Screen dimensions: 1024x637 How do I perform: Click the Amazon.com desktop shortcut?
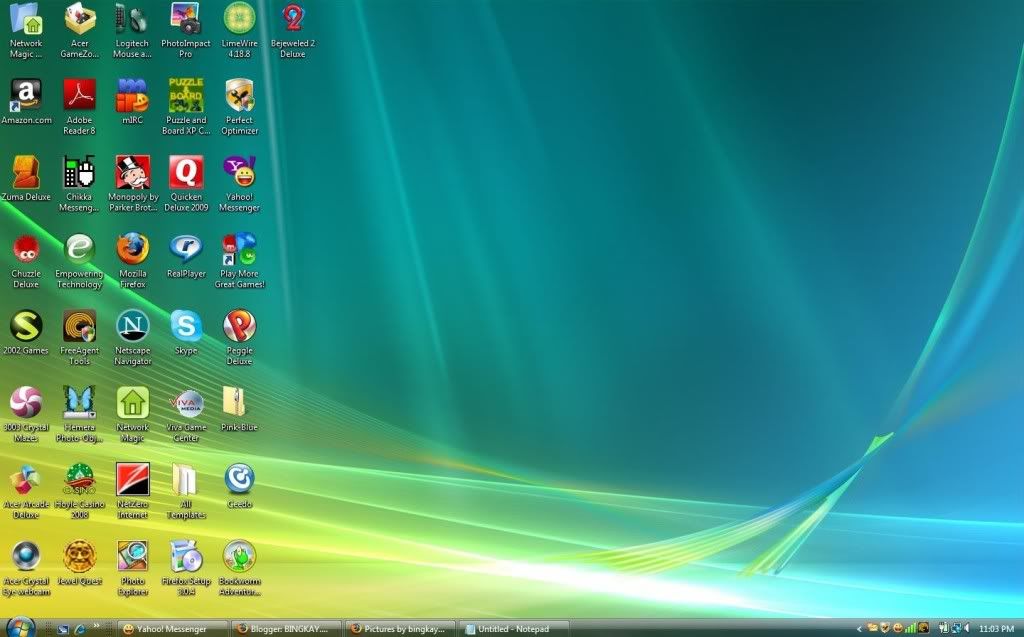click(x=26, y=102)
